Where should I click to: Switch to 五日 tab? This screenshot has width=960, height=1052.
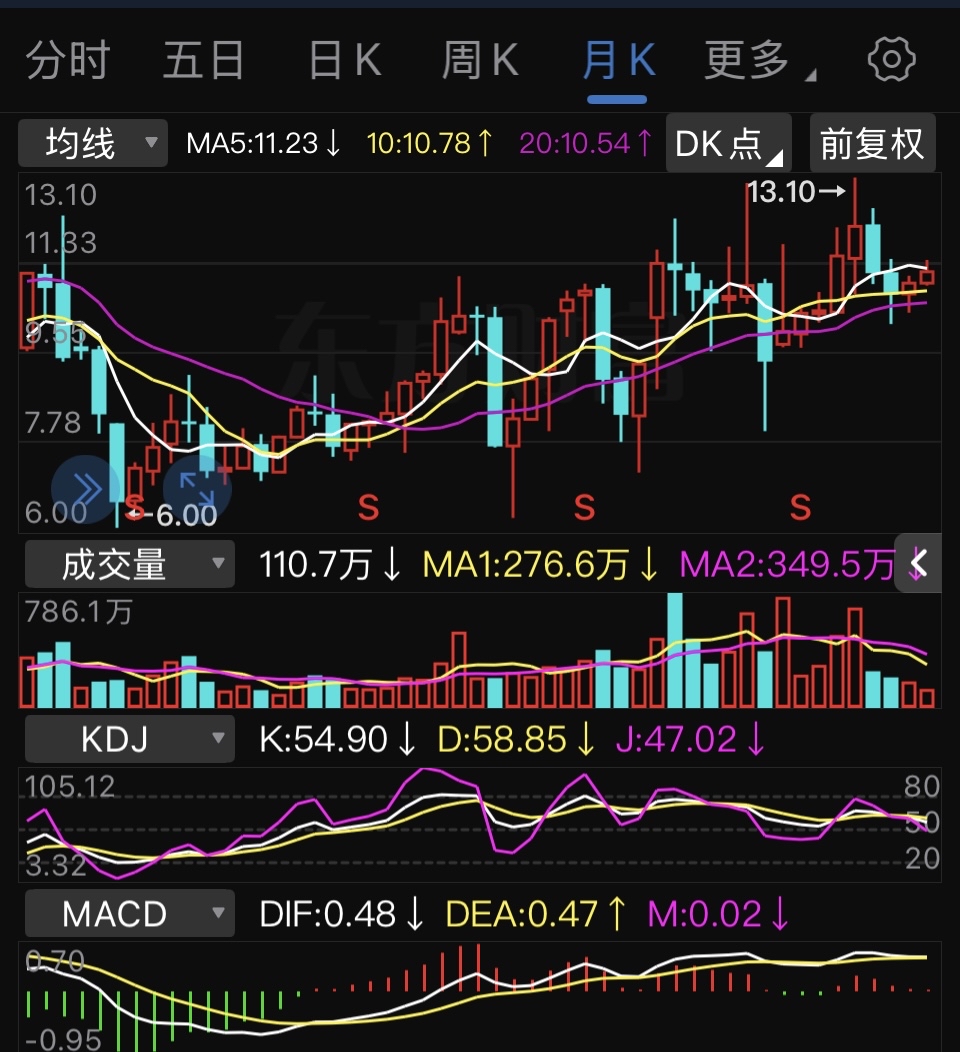pos(204,60)
